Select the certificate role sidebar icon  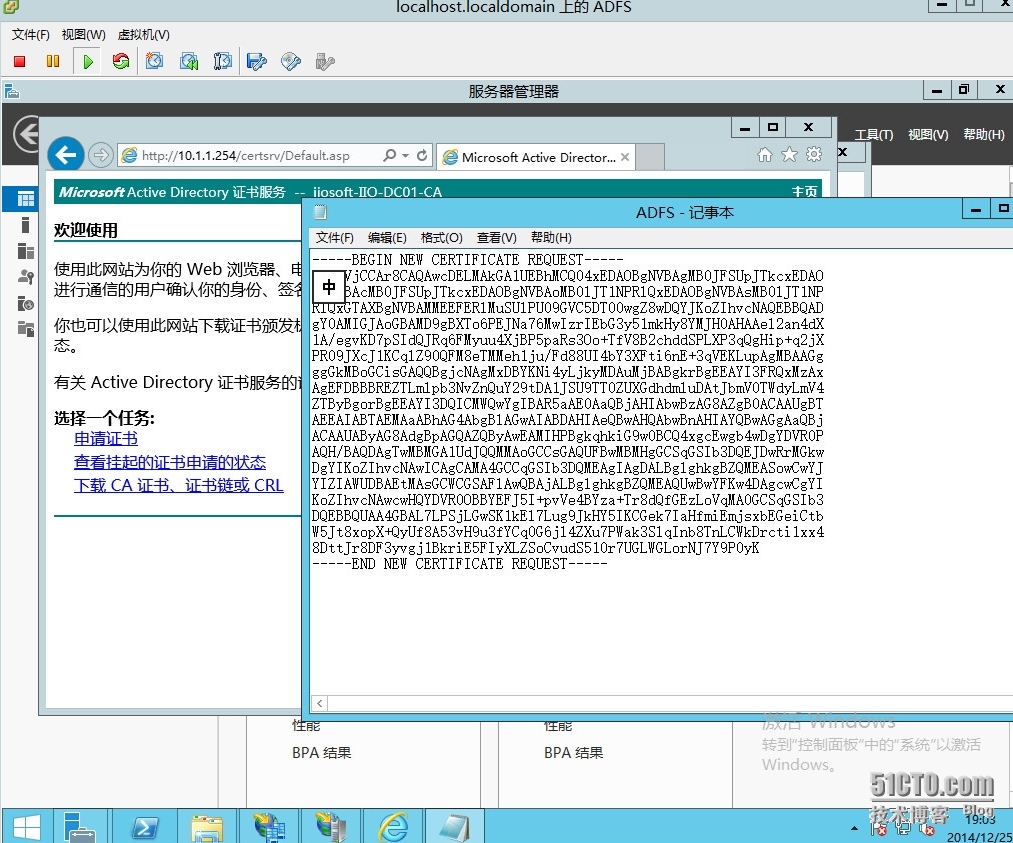(x=26, y=303)
